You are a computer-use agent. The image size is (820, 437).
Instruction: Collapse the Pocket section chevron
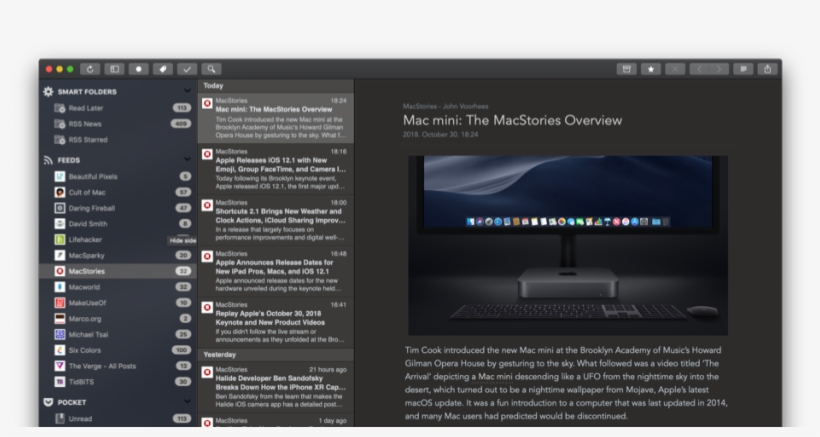[187, 401]
